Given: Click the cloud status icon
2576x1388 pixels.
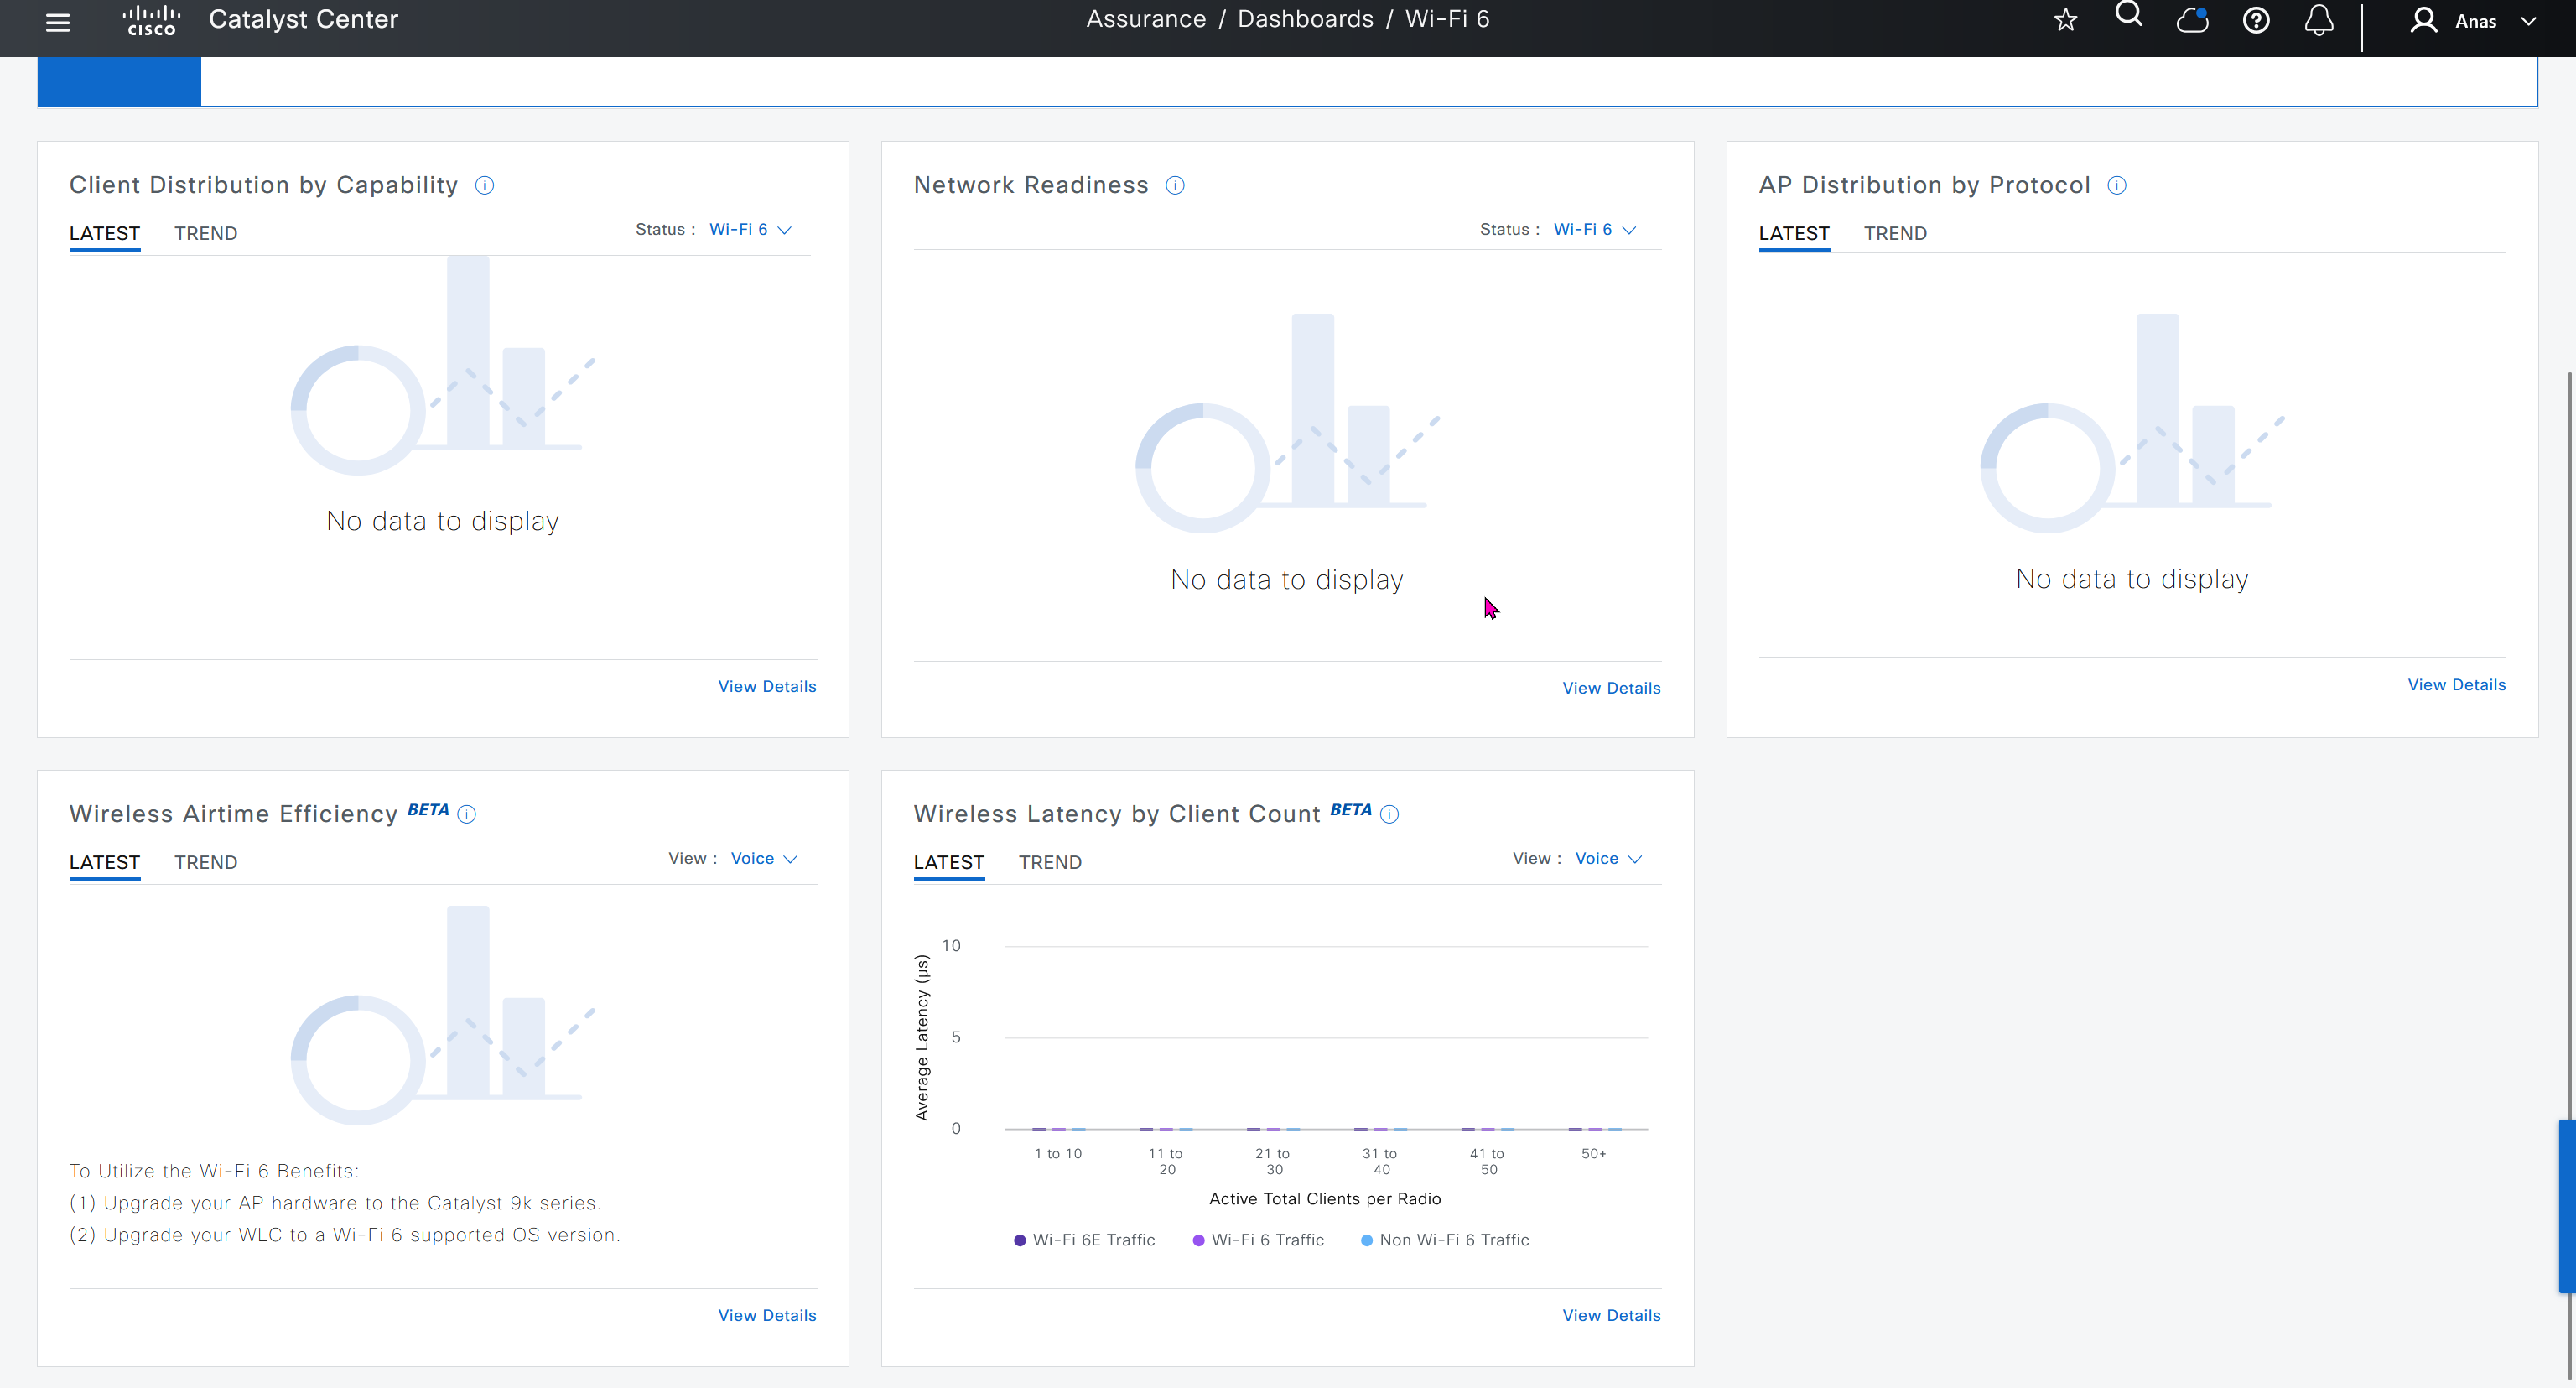Looking at the screenshot, I should click(2192, 20).
